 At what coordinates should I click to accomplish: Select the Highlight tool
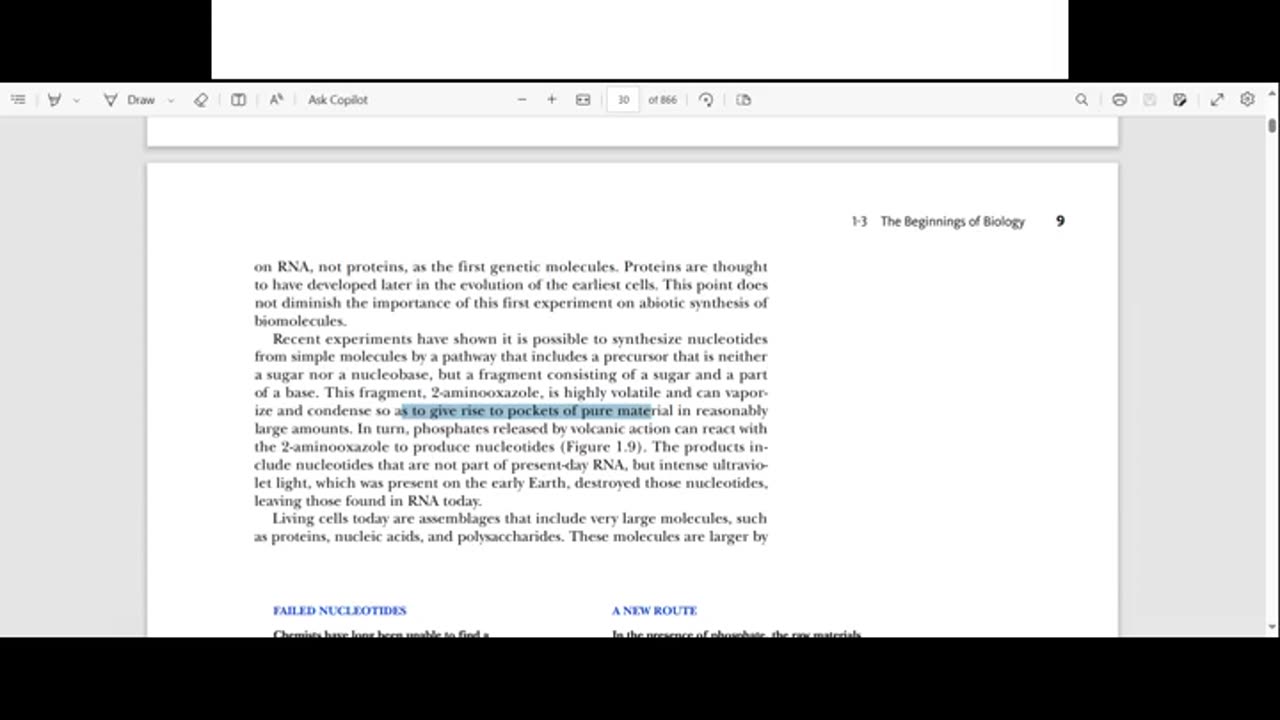(x=54, y=100)
